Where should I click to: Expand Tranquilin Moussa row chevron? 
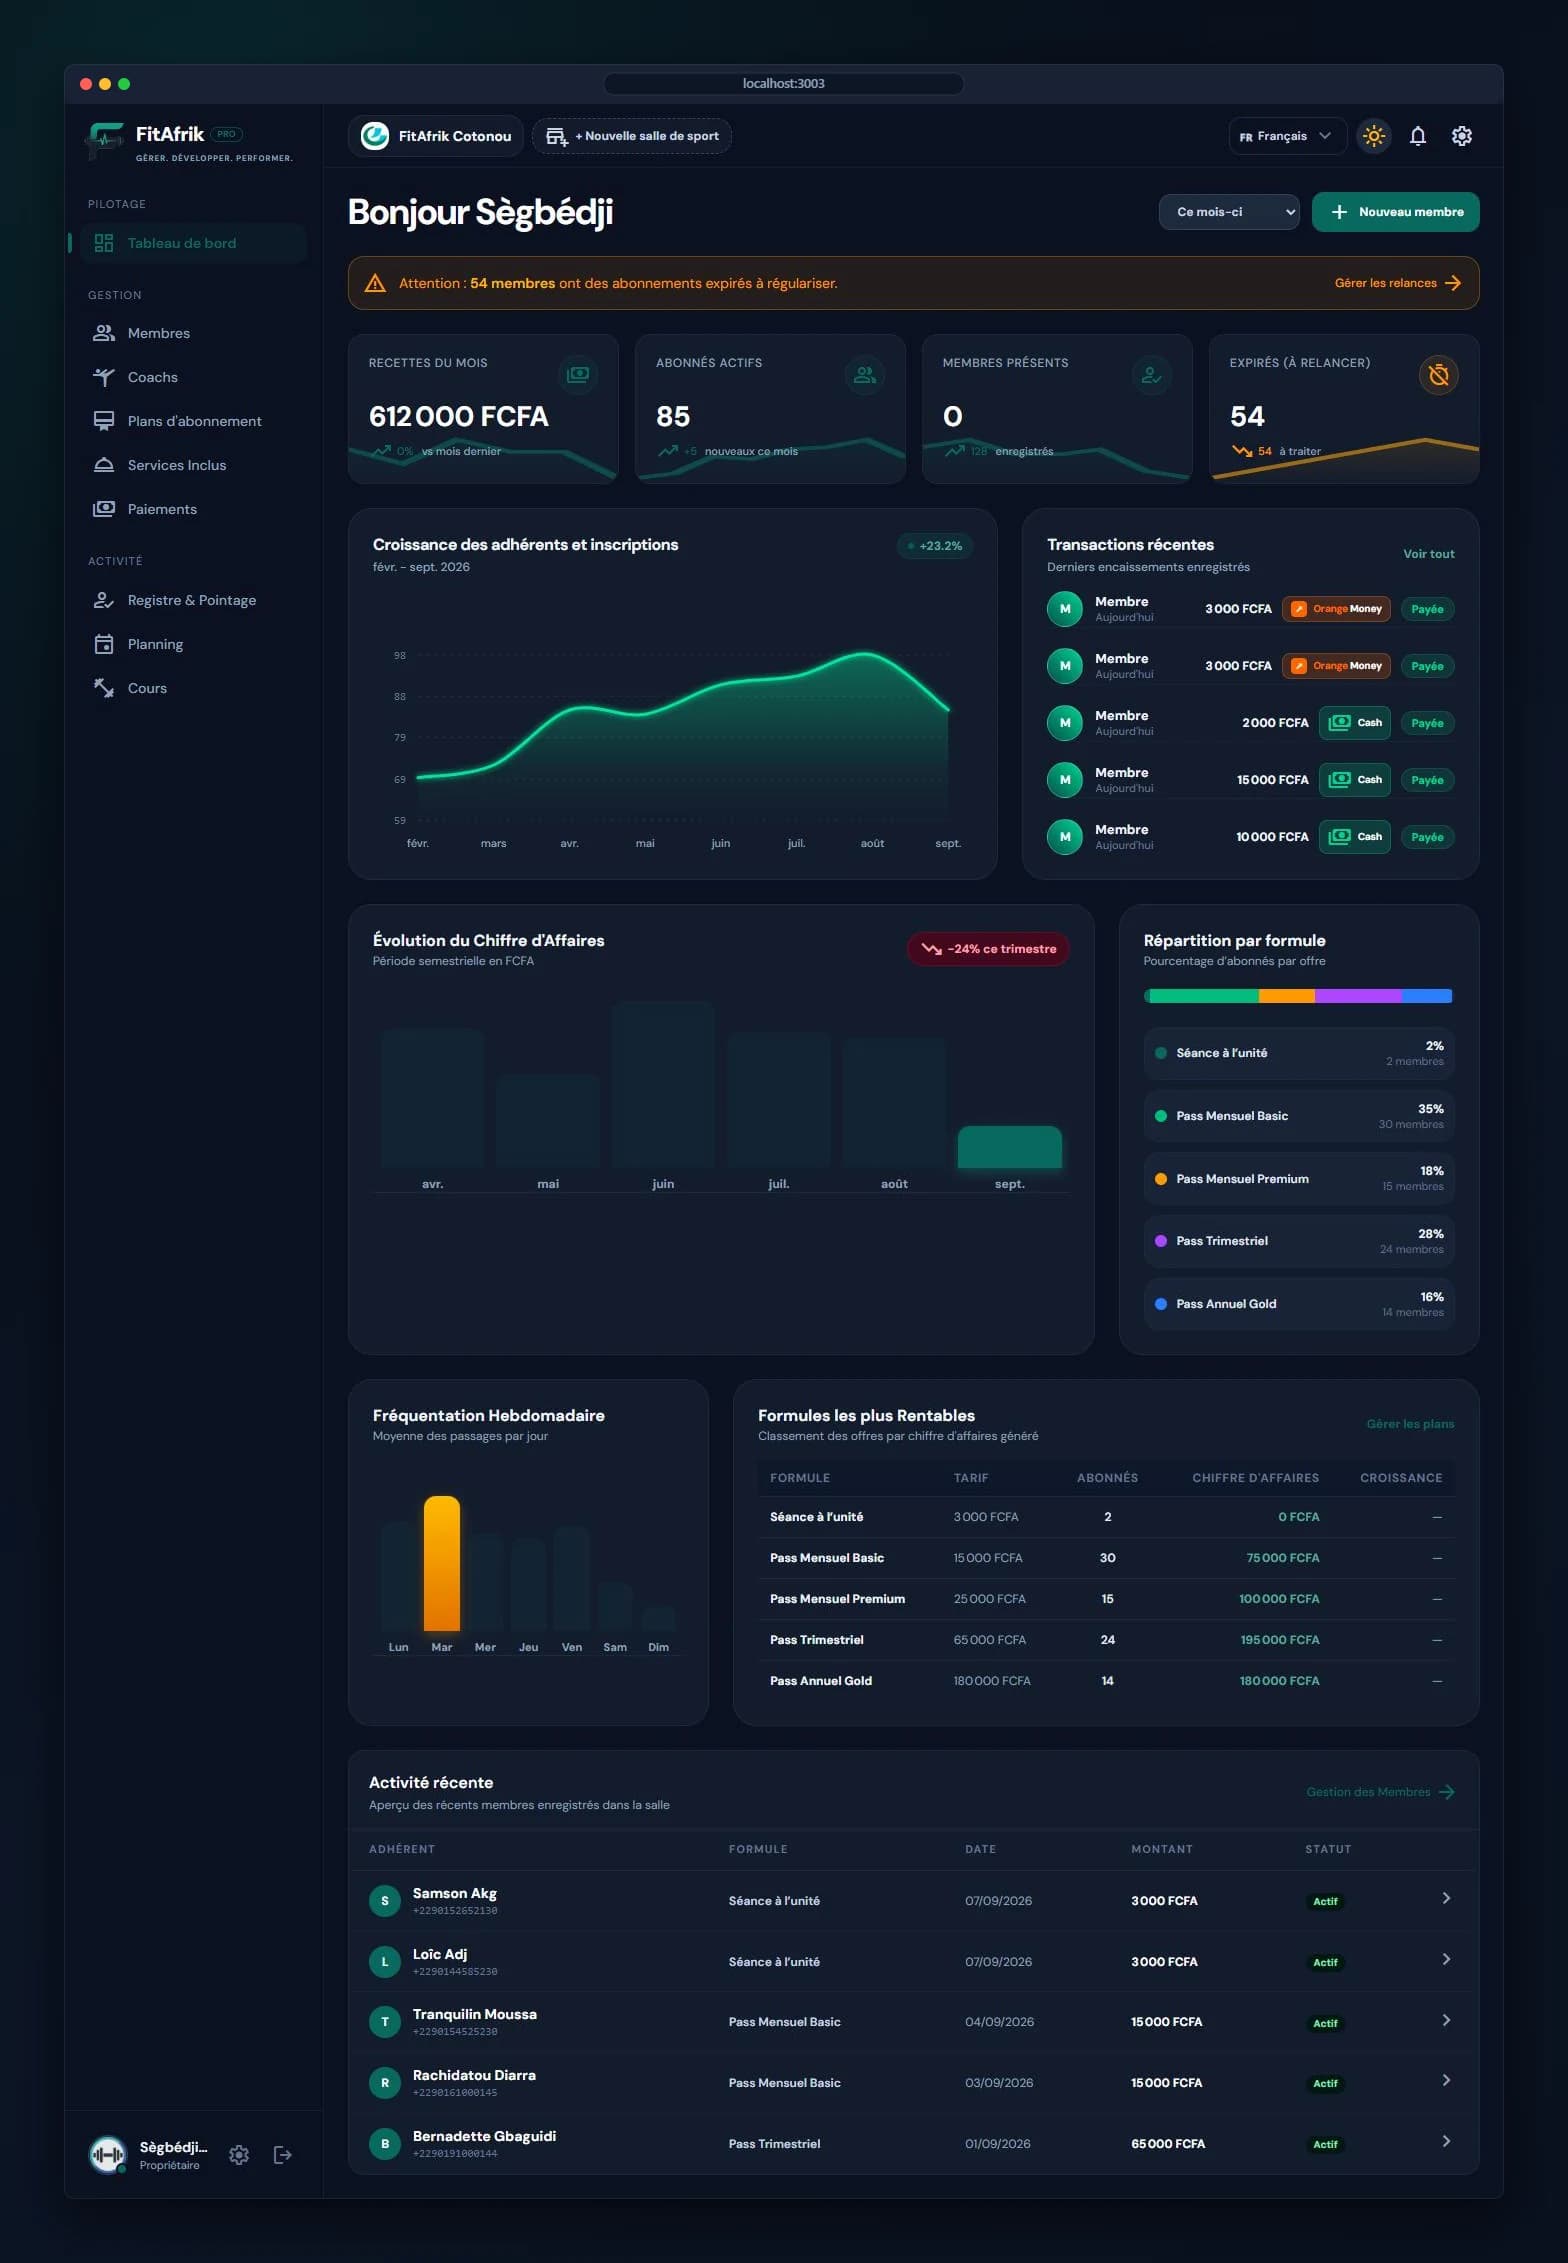(x=1446, y=2020)
